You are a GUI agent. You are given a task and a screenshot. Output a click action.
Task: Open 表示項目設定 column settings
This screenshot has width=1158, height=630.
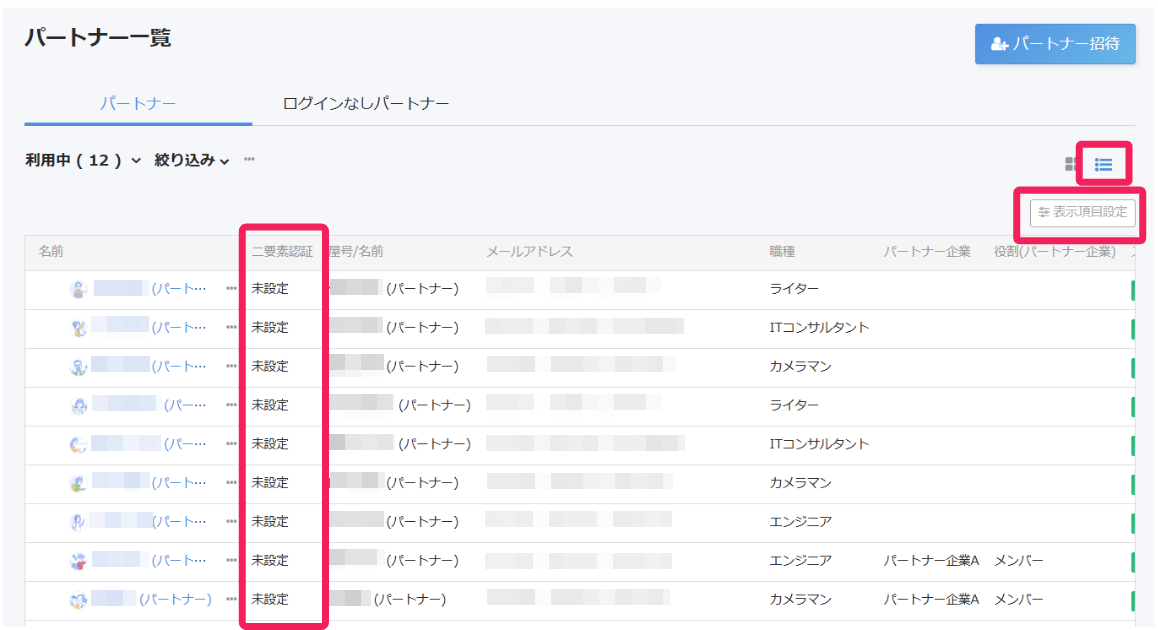coord(1083,212)
